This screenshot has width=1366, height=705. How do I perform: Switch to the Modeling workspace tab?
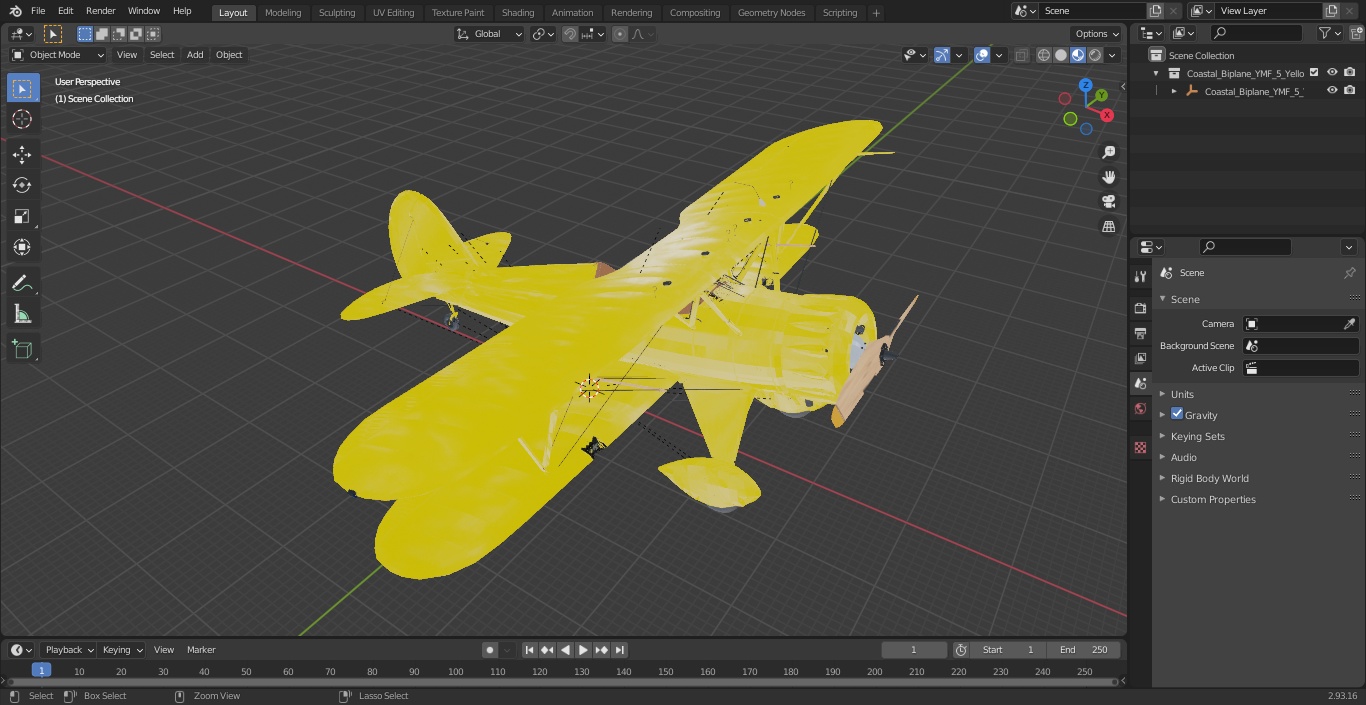click(x=283, y=13)
